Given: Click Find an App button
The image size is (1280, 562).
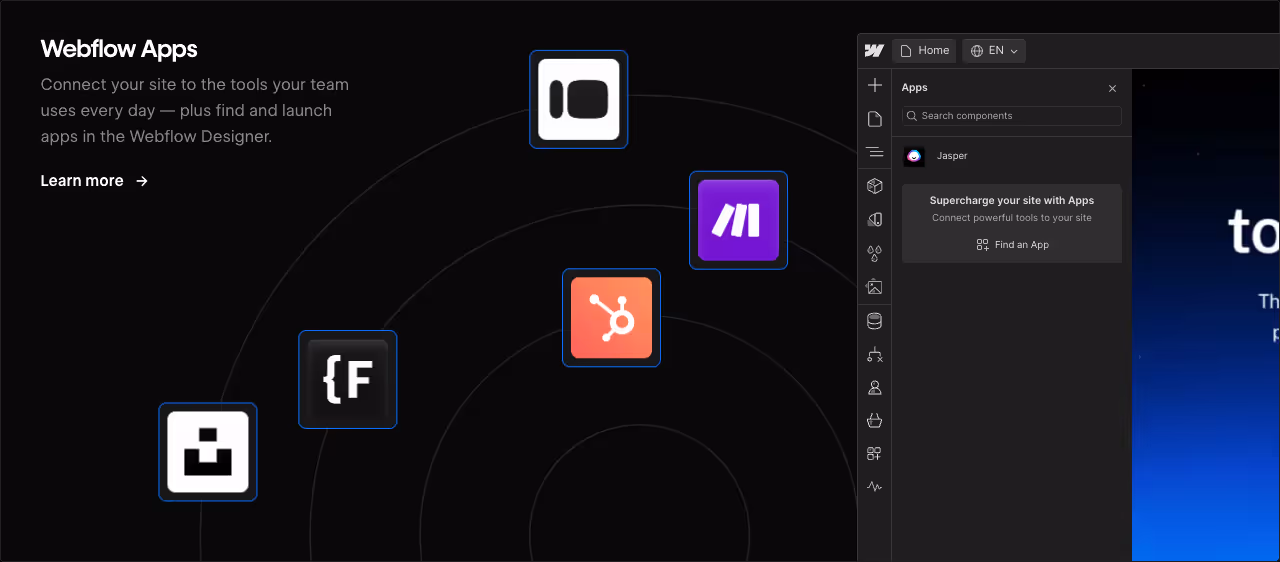Looking at the screenshot, I should (x=1012, y=245).
